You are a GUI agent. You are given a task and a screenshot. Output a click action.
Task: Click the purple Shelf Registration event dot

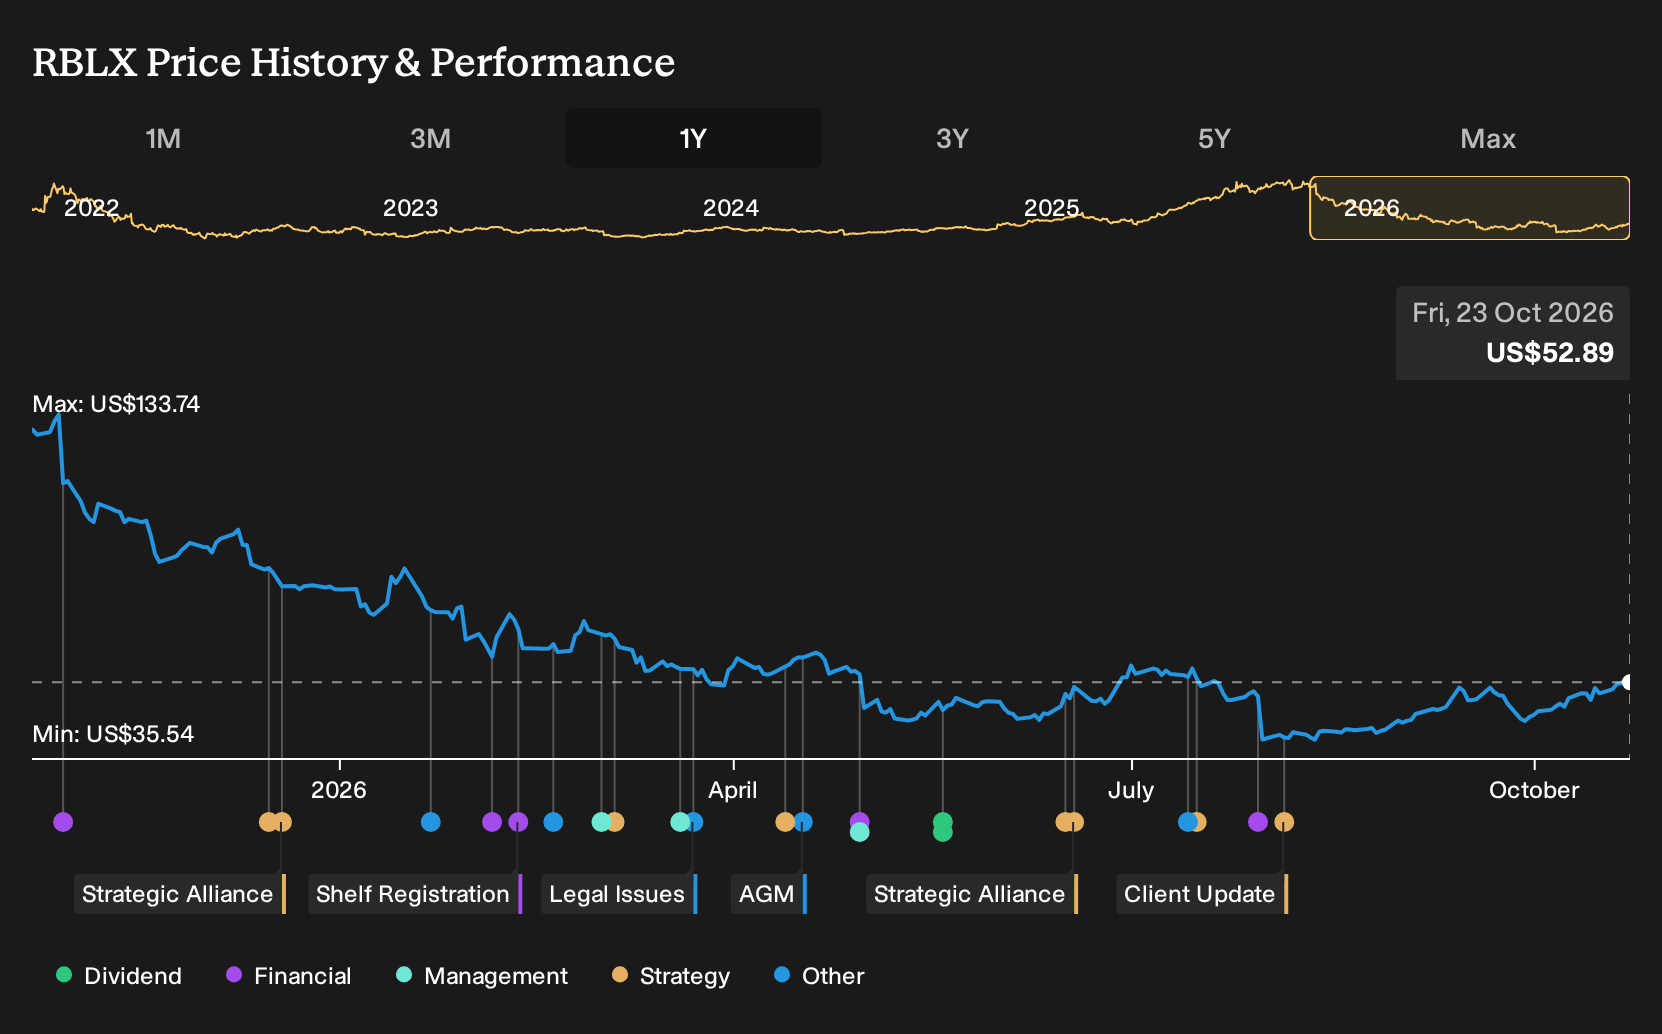tap(518, 822)
